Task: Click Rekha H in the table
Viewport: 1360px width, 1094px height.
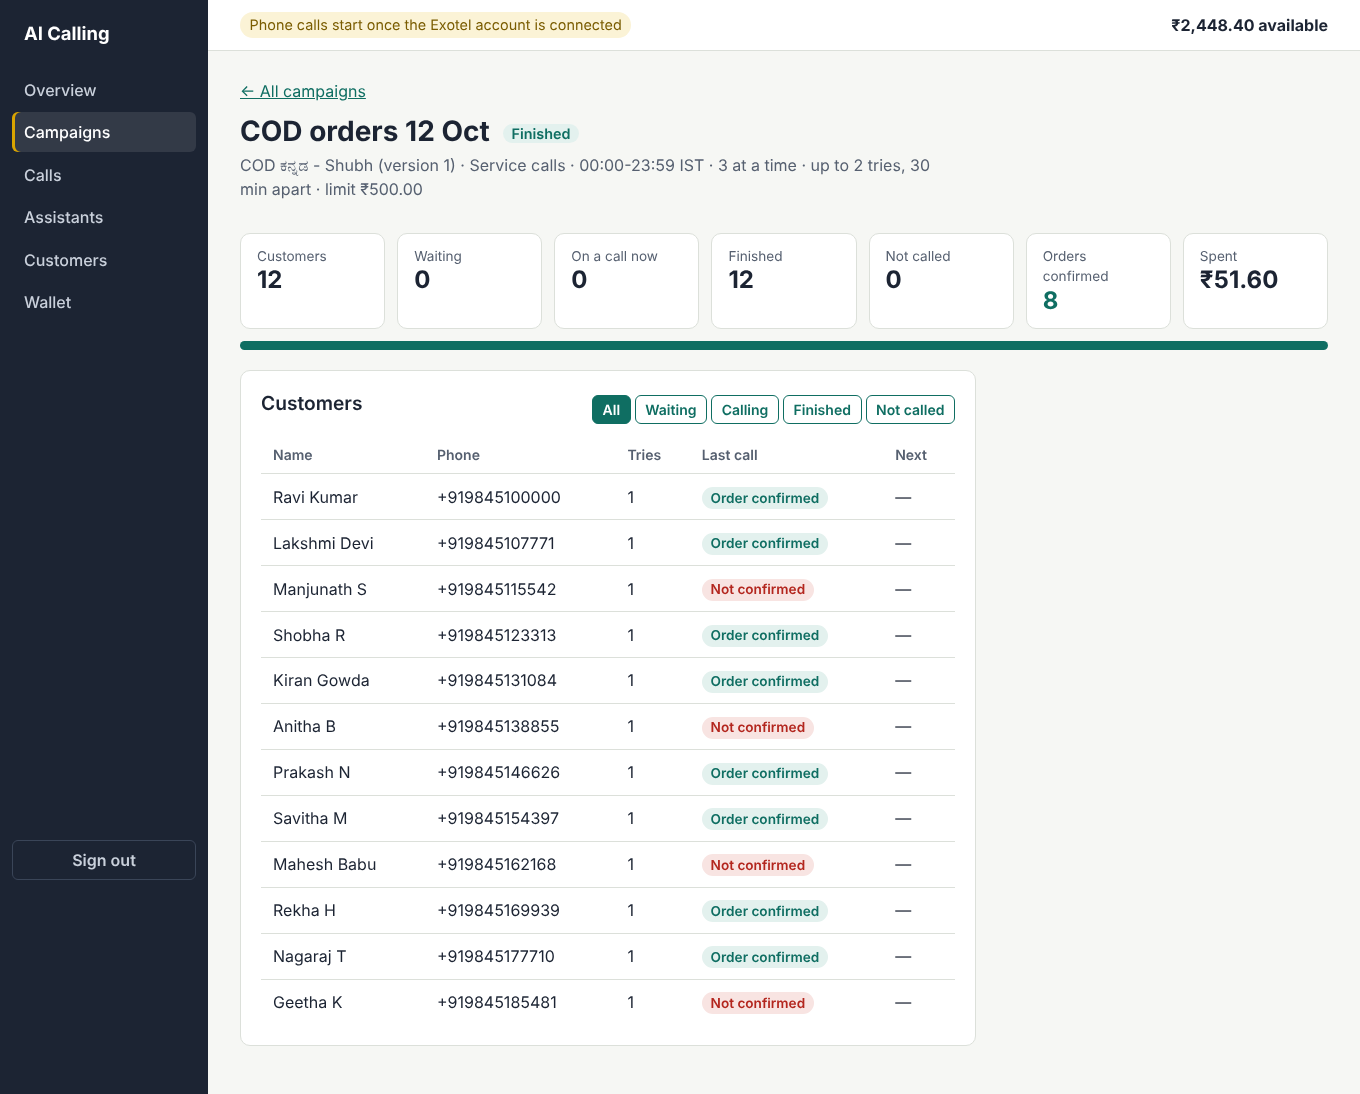Action: [304, 910]
